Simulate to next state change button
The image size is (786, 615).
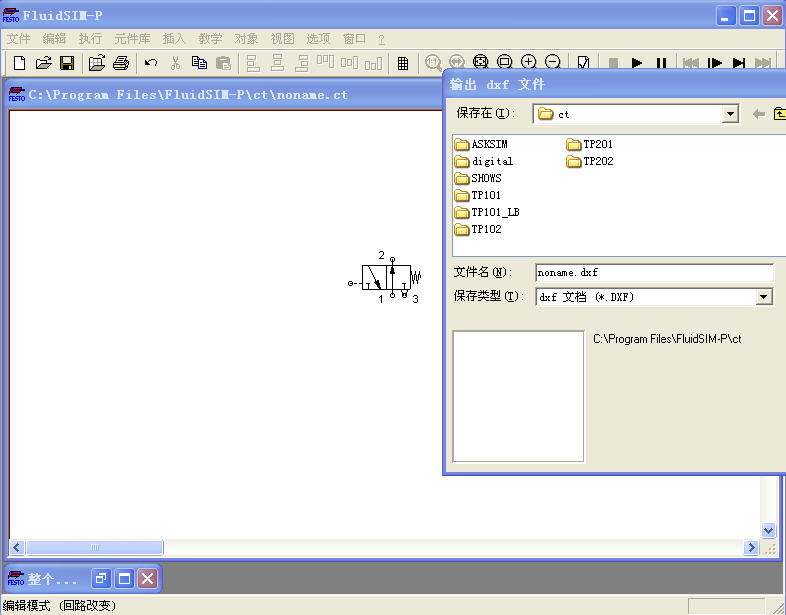[x=739, y=63]
